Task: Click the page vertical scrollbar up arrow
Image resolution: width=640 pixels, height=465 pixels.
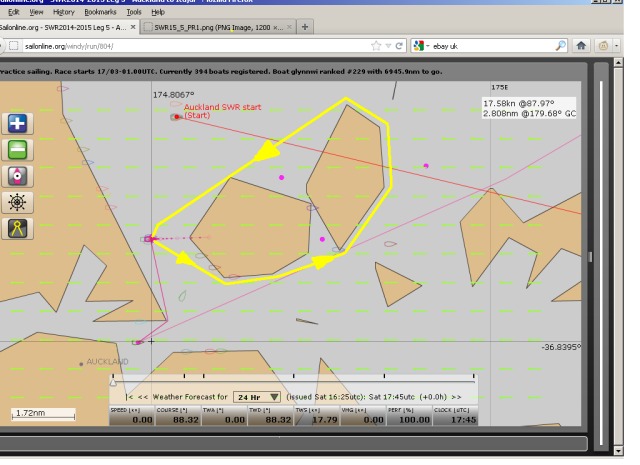Action: (618, 63)
